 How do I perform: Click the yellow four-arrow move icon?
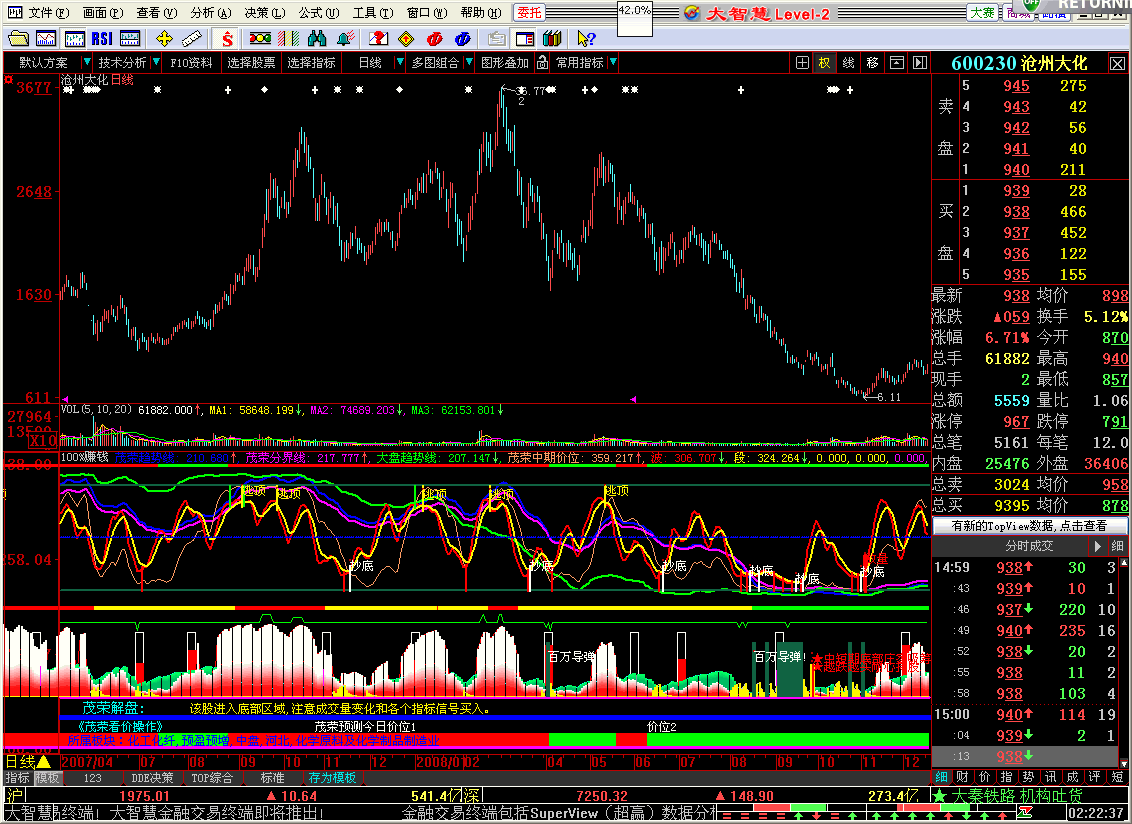coord(164,38)
